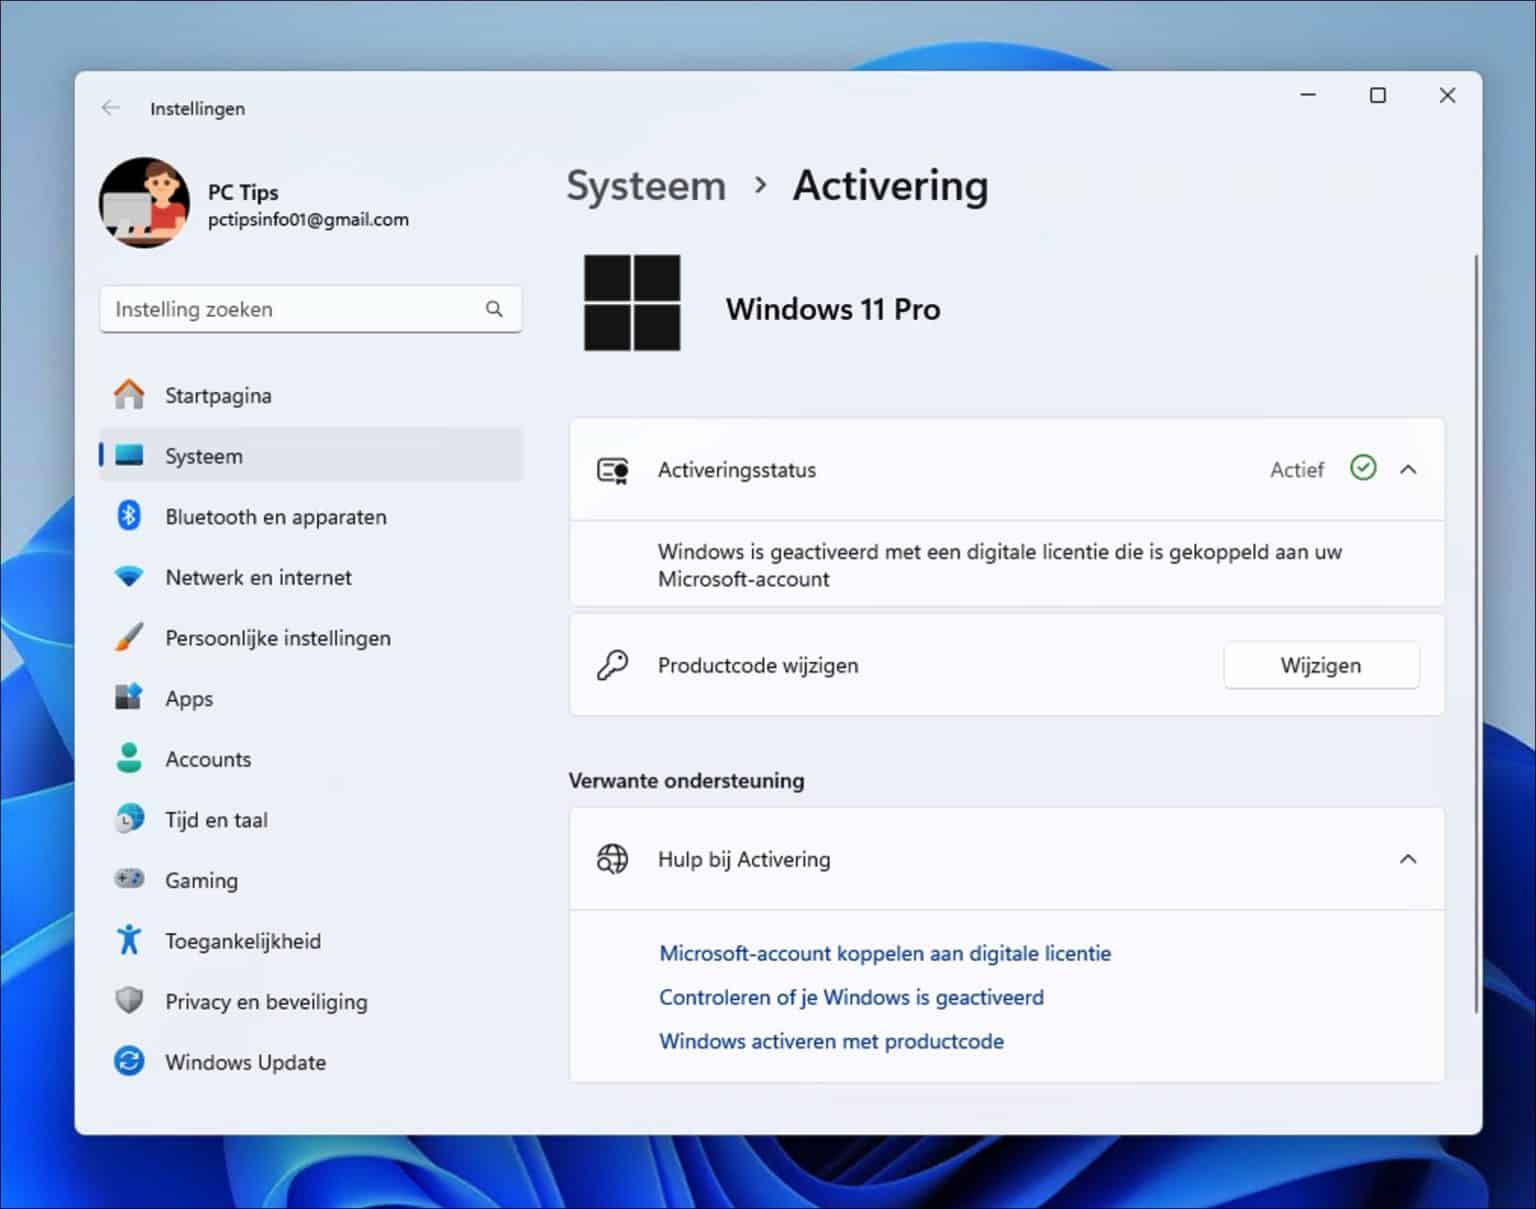Screen dimensions: 1536x1209
Task: Click the key icon next to Productcode wijzigen
Action: point(613,664)
